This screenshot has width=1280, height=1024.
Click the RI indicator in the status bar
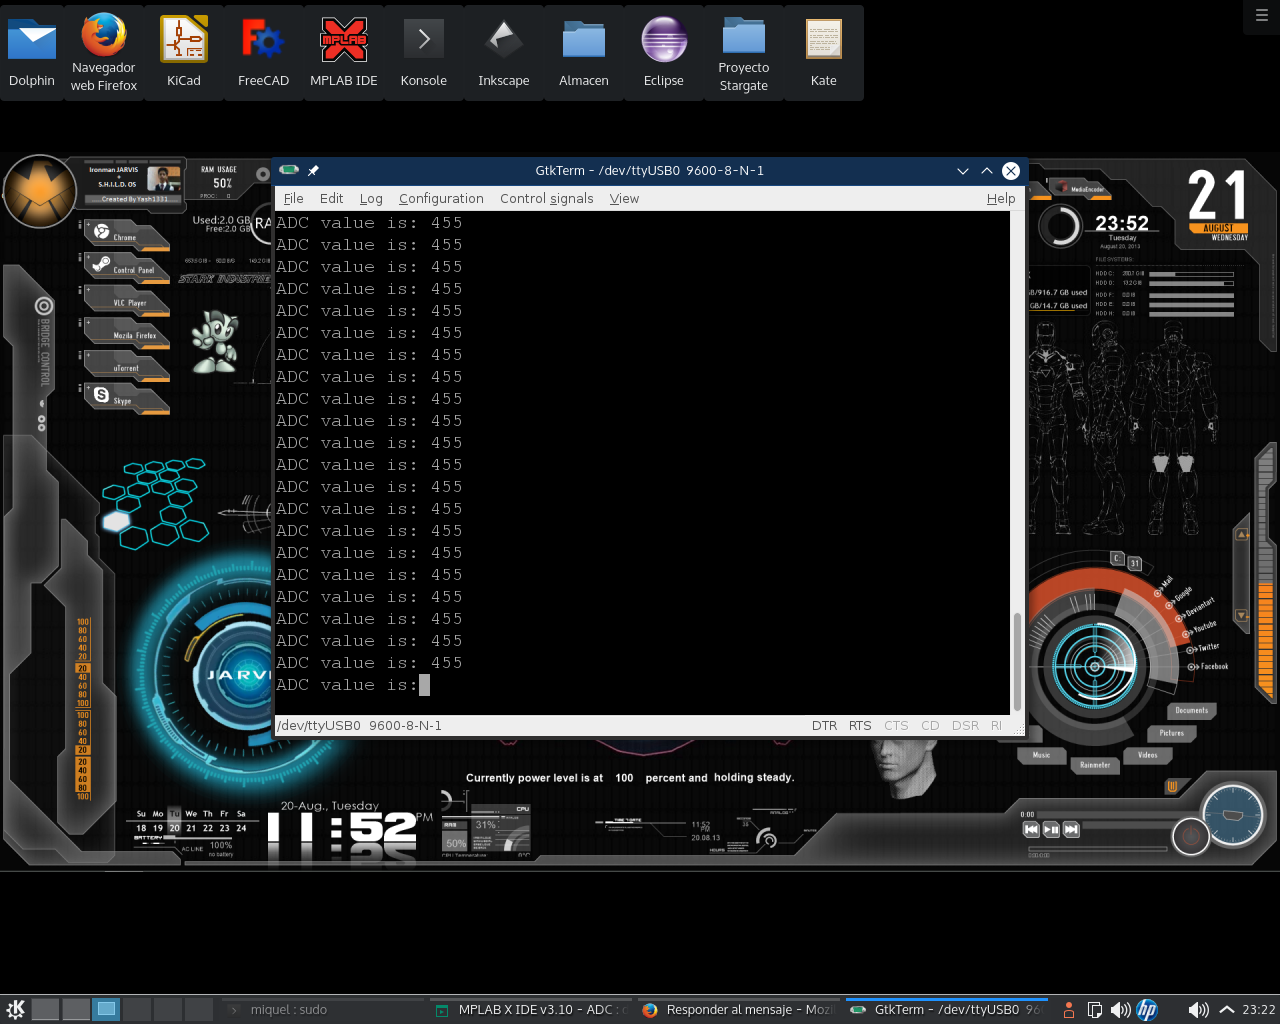996,726
